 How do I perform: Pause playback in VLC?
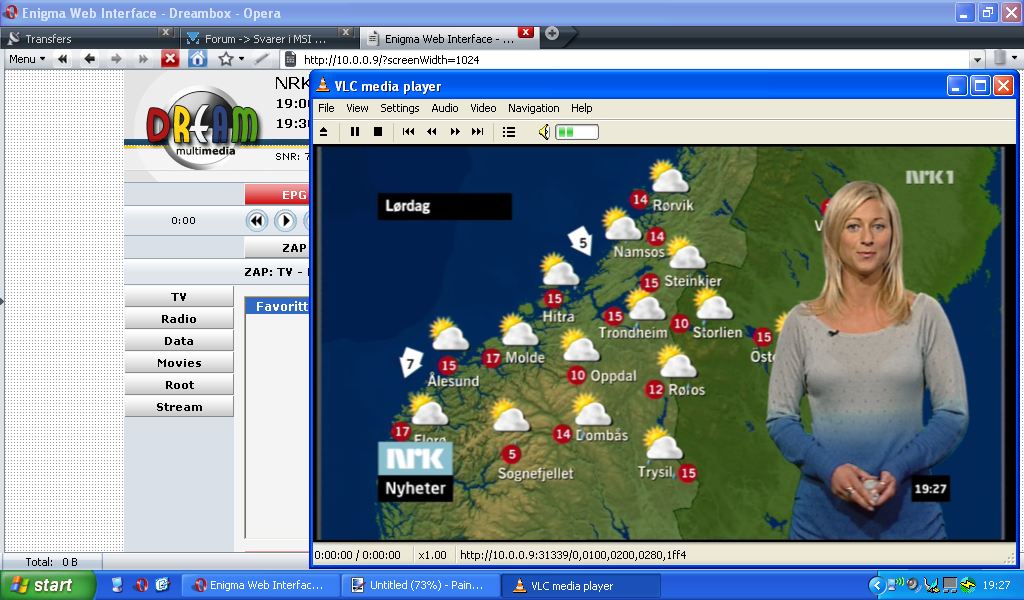(355, 132)
